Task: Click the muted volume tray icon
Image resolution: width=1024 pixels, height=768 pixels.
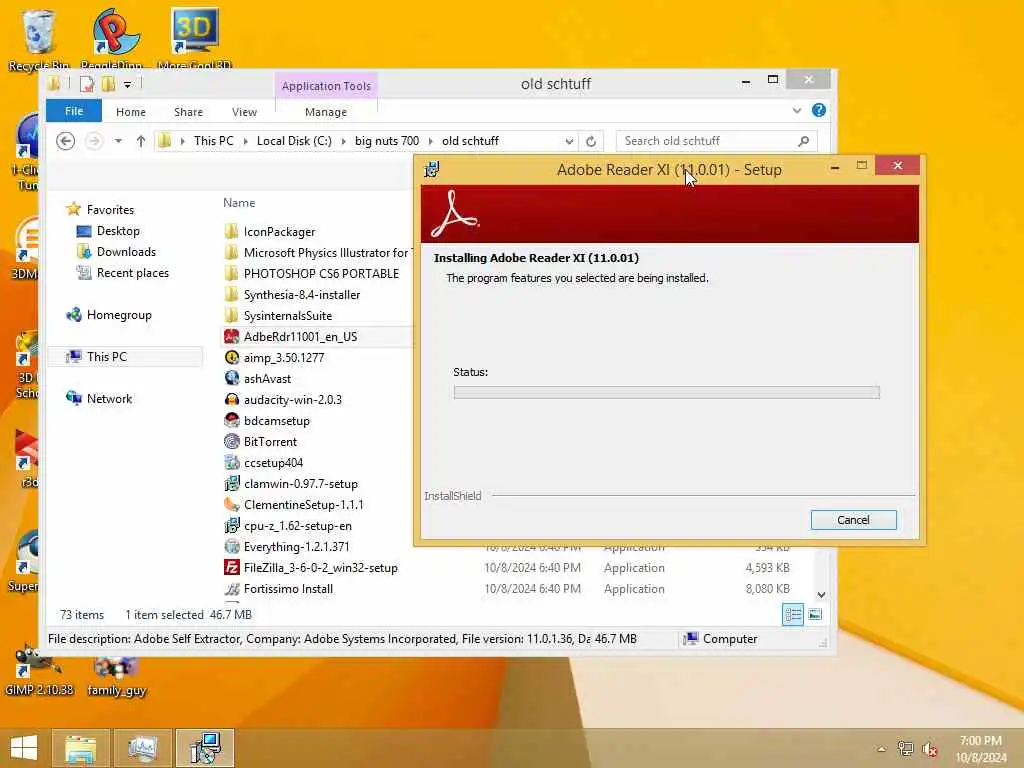Action: point(930,749)
